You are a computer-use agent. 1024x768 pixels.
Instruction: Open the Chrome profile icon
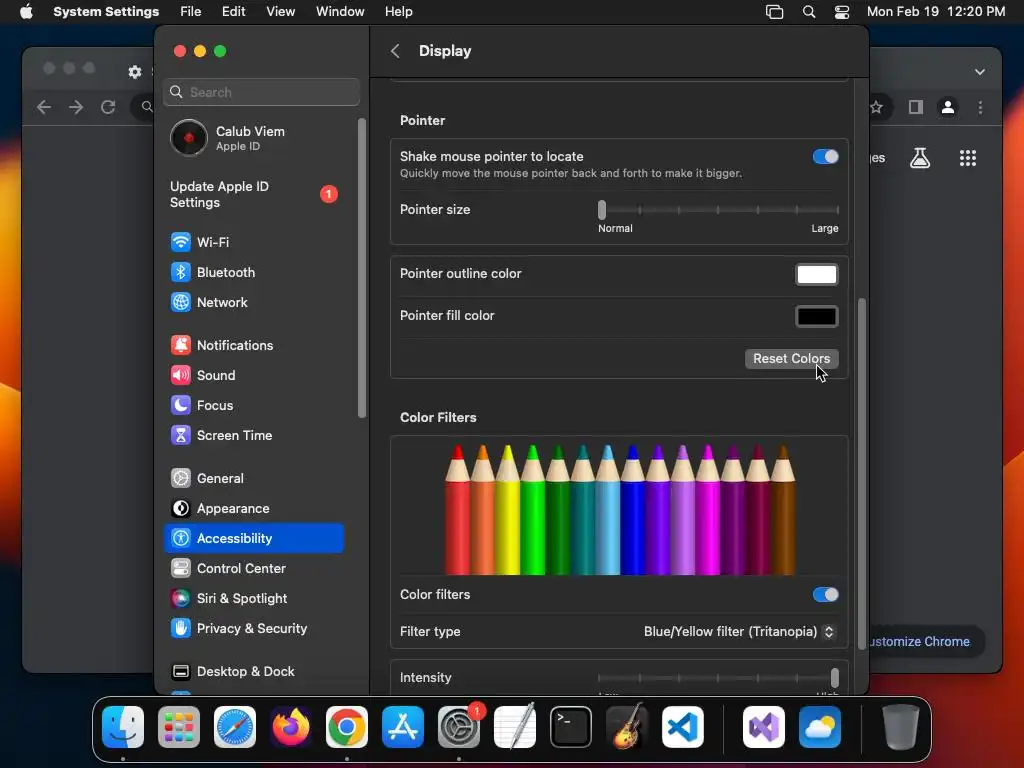tap(948, 107)
